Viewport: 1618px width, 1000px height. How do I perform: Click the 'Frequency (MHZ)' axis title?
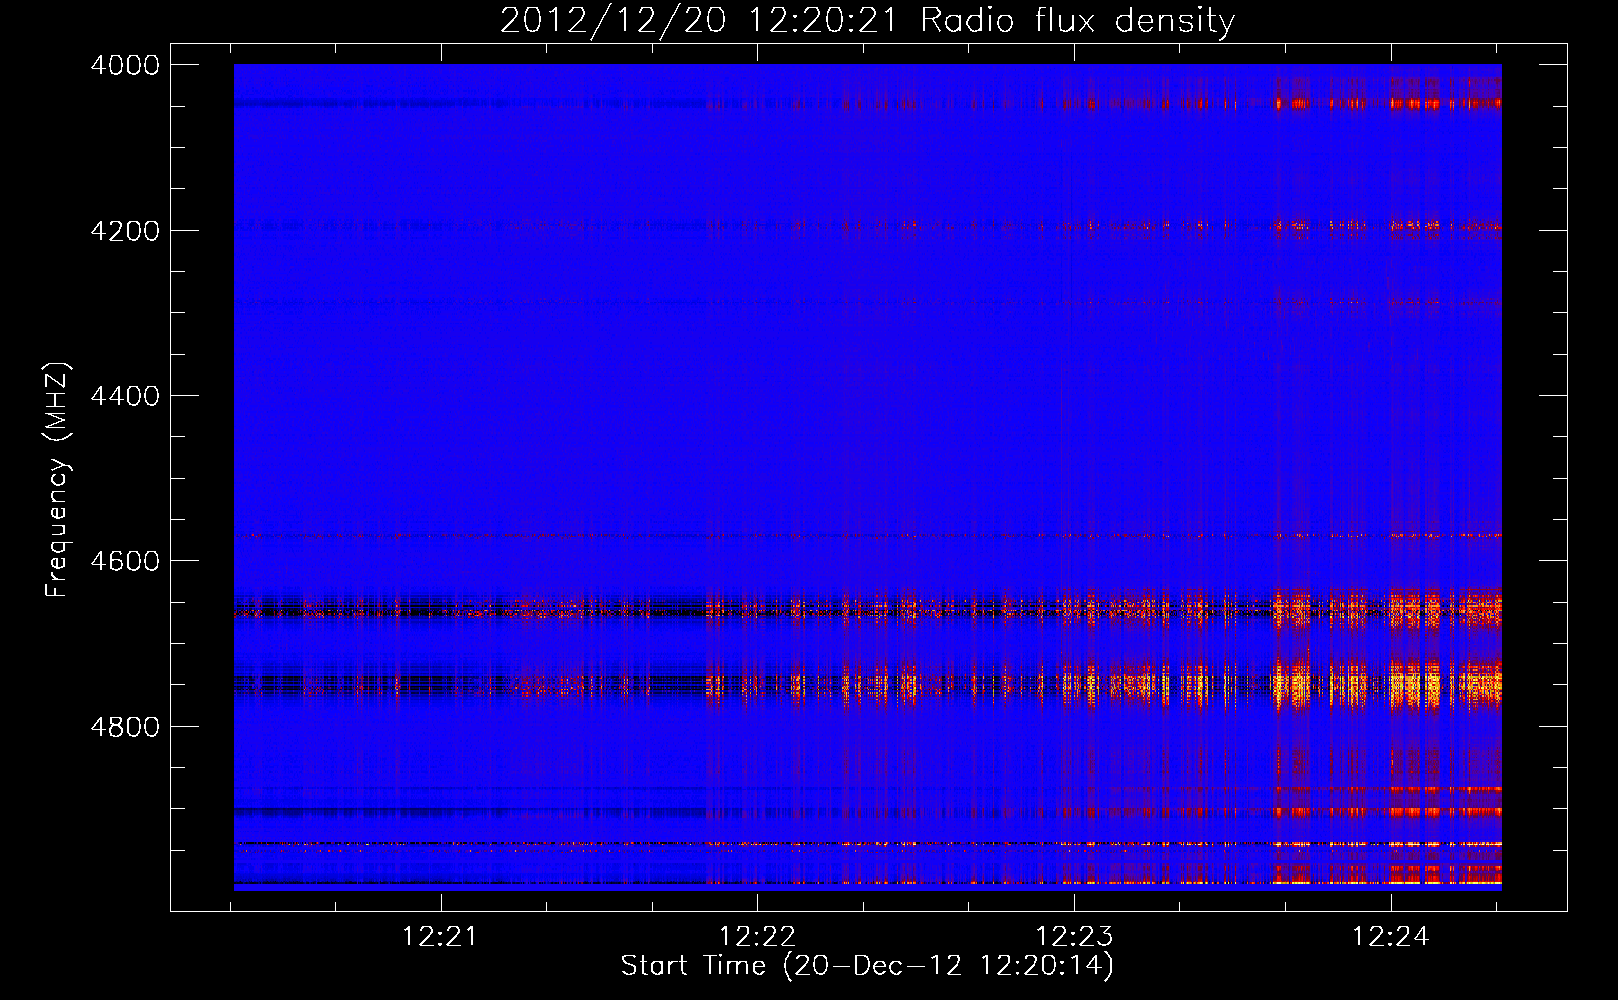(x=58, y=479)
